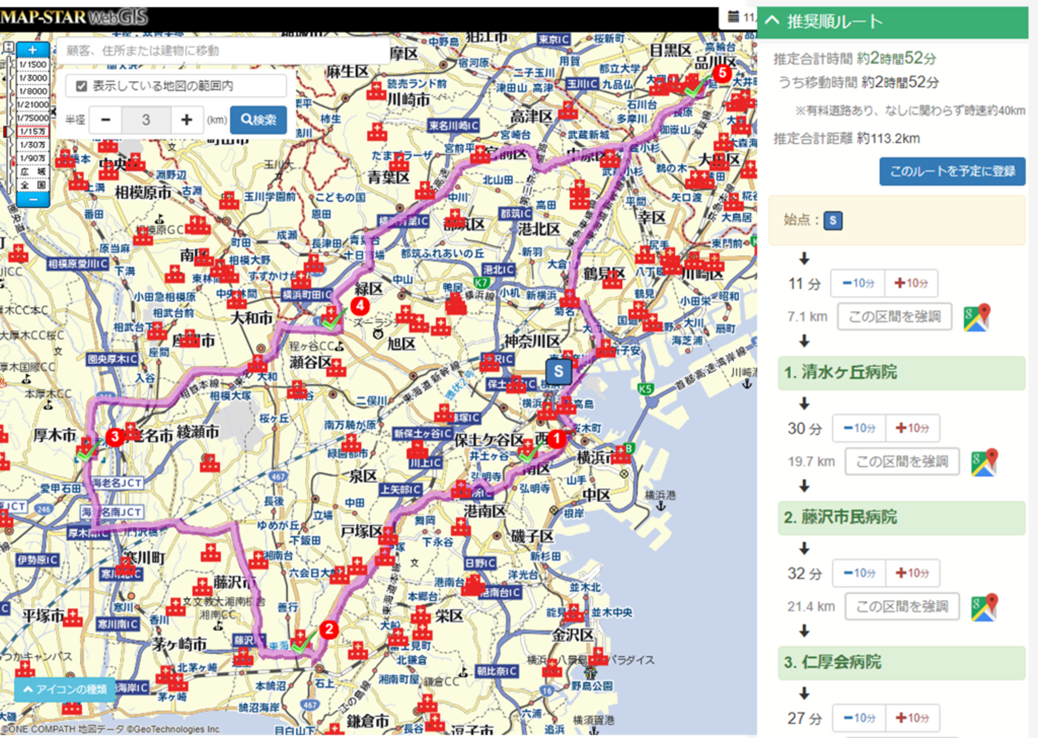Viewport: 1038px width, 738px height.
Task: Click route stop marker 4 near Midori-ku
Action: 359,306
